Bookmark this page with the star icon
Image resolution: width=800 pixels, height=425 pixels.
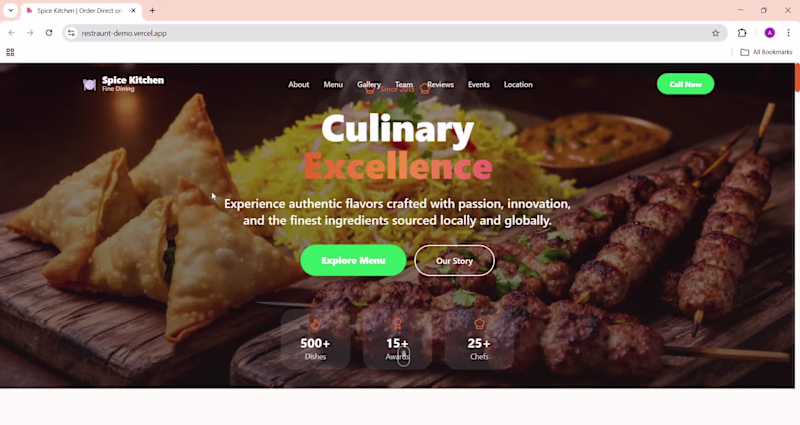click(x=715, y=33)
